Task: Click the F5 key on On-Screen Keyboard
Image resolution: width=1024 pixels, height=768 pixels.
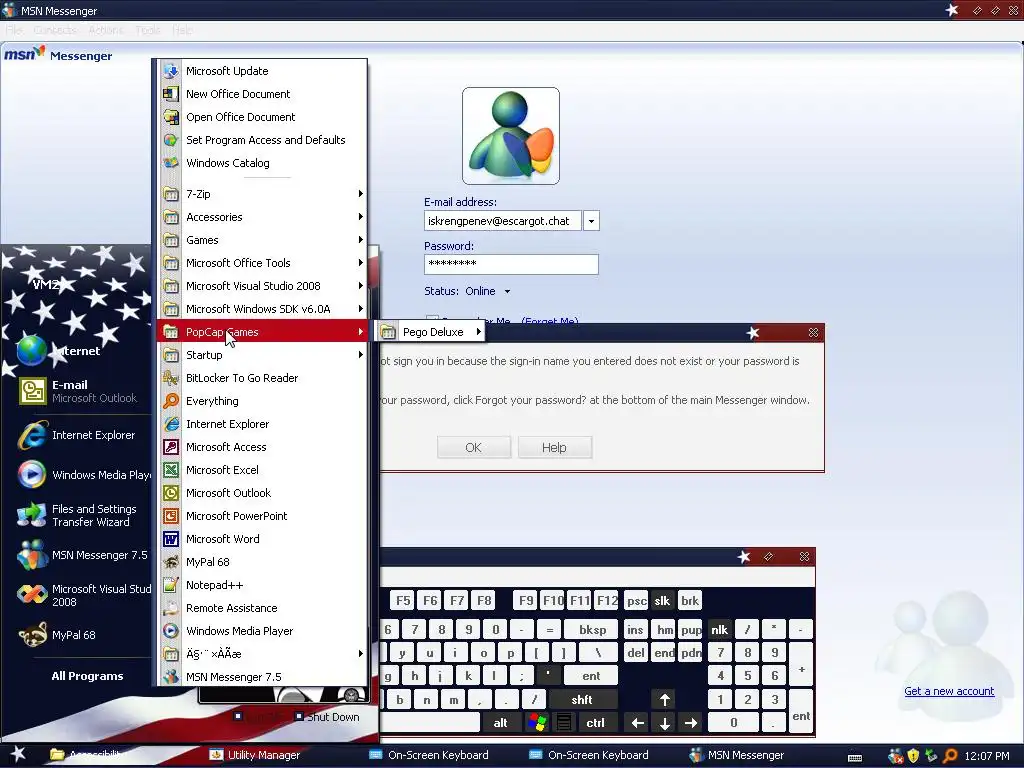Action: click(x=403, y=601)
